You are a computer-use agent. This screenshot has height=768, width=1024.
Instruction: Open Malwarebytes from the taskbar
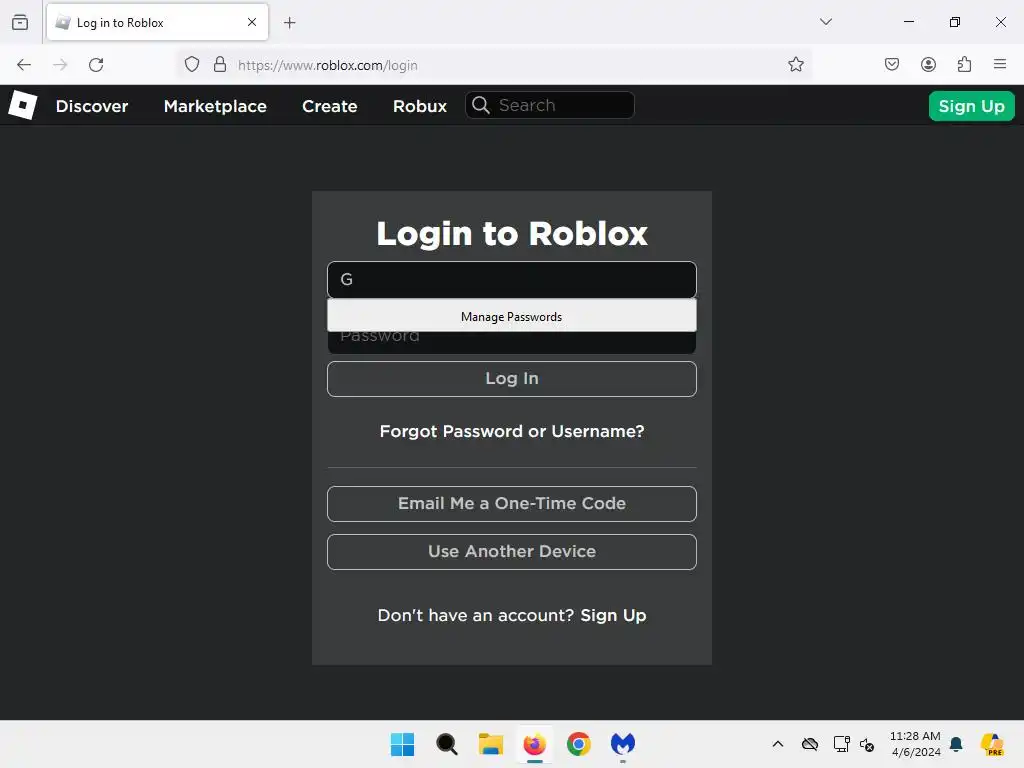point(623,744)
